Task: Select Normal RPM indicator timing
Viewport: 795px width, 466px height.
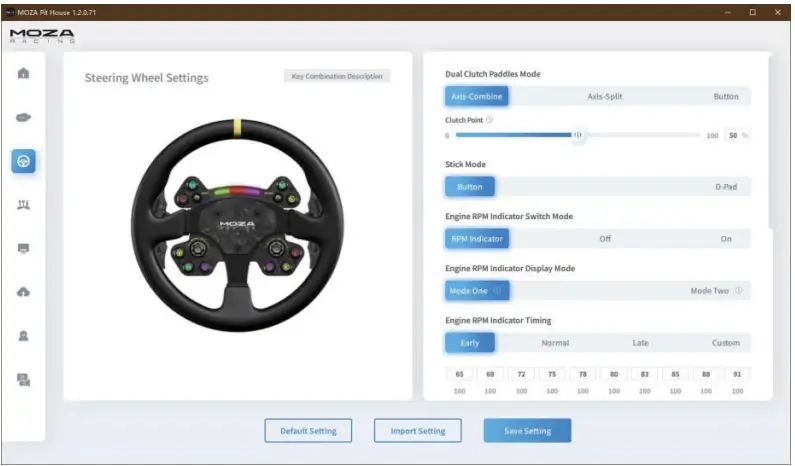Action: click(x=555, y=343)
